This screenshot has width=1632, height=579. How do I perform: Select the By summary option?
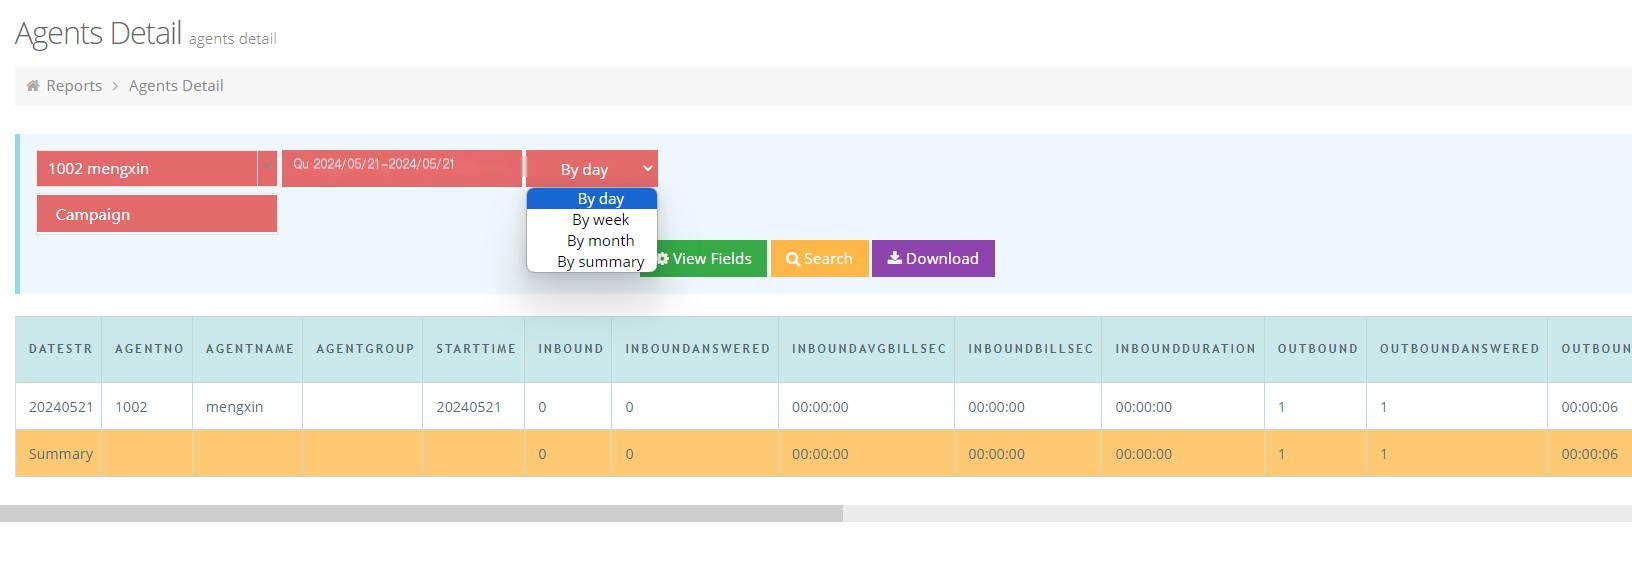600,262
